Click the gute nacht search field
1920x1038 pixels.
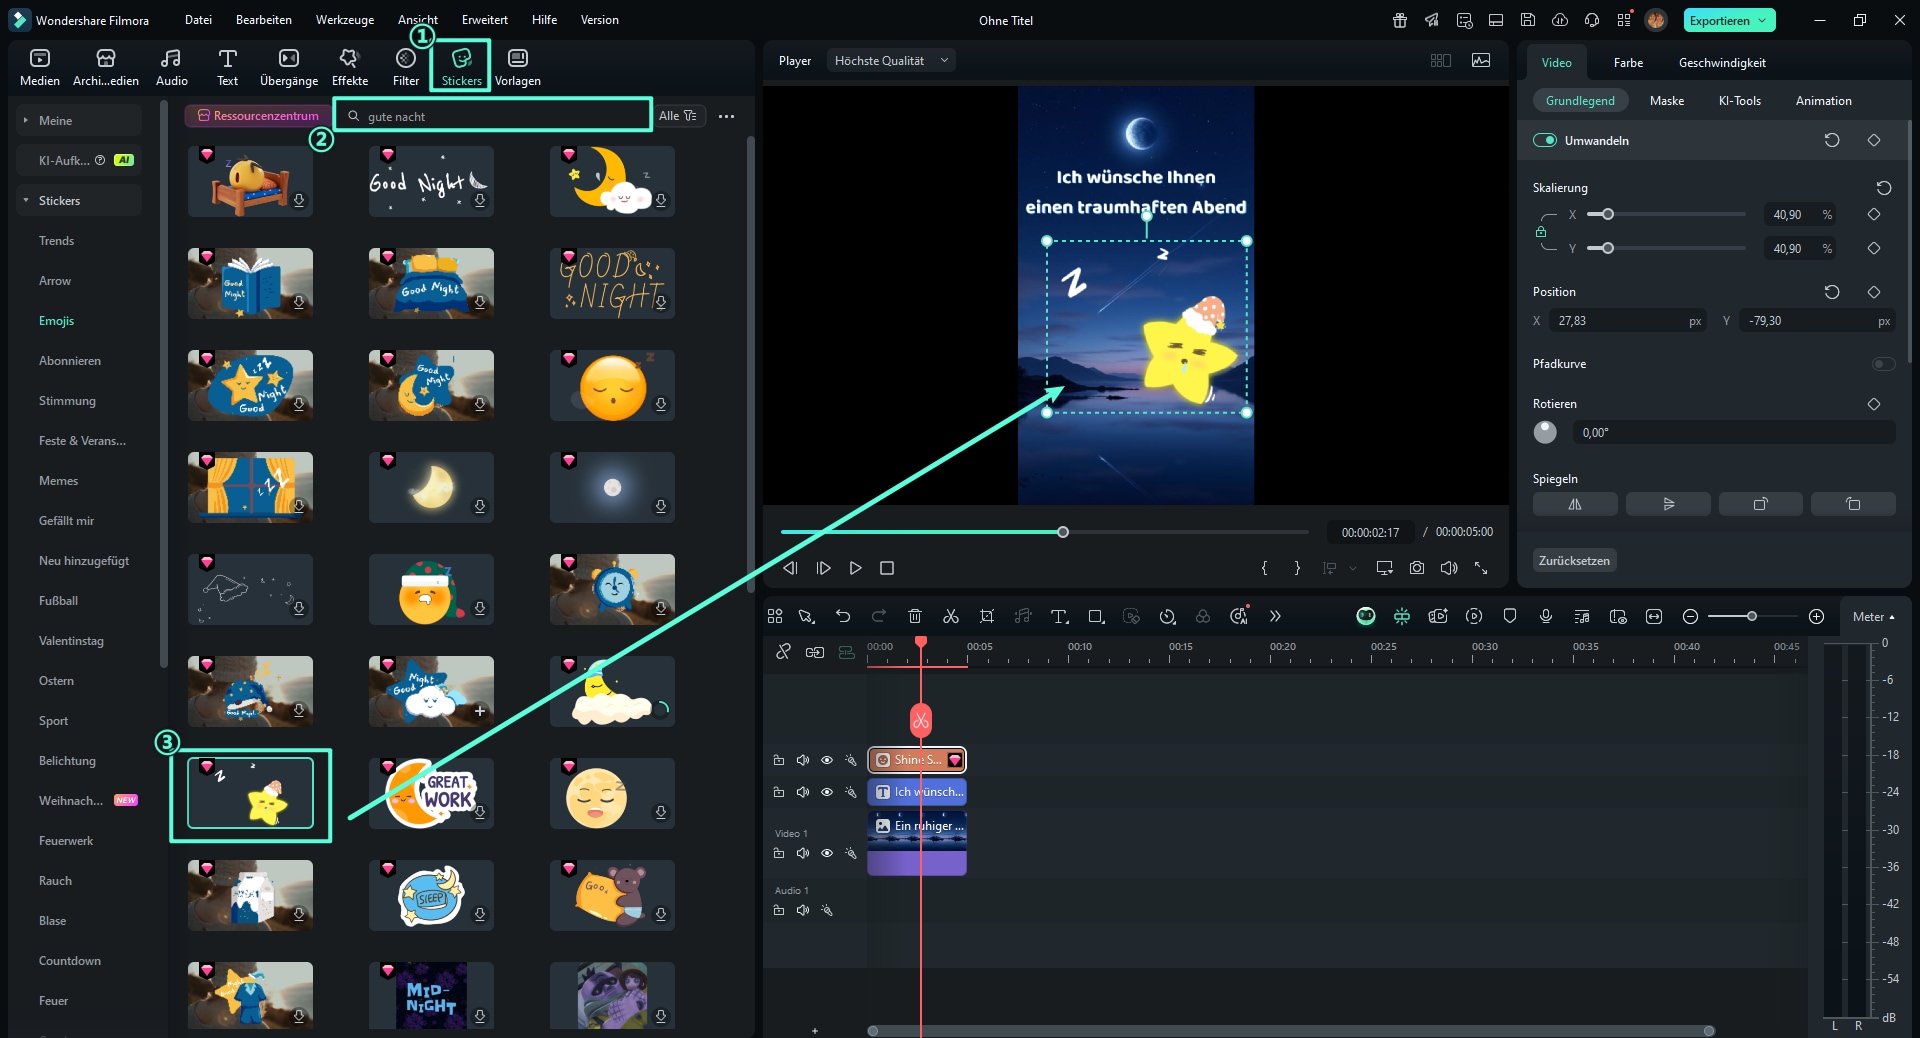tap(493, 116)
